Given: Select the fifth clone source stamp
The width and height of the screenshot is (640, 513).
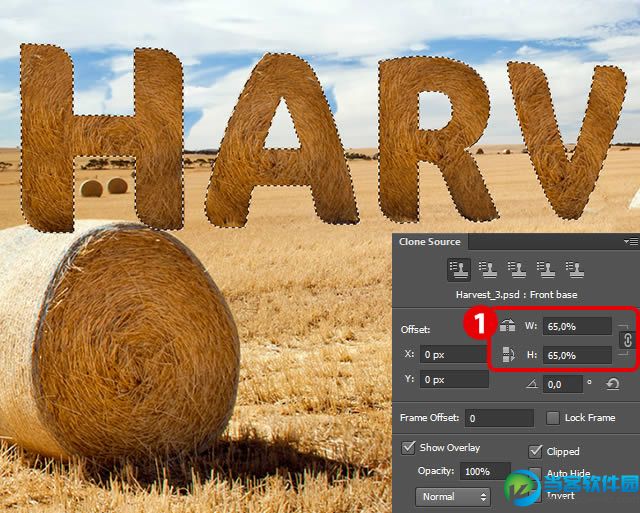Looking at the screenshot, I should click(x=575, y=270).
